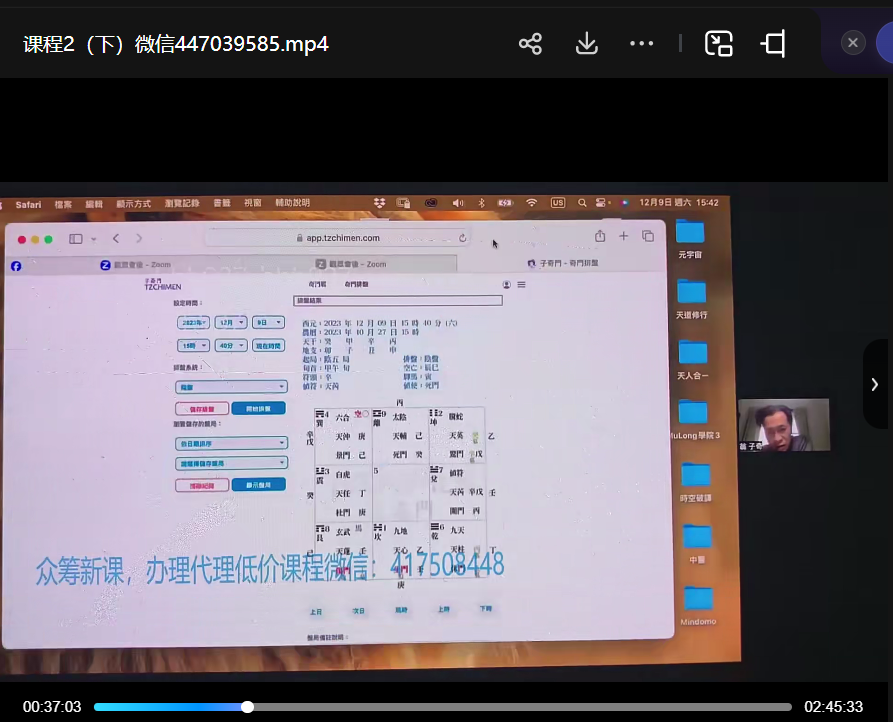Enable picture-in-picture mini player mode

[x=719, y=44]
